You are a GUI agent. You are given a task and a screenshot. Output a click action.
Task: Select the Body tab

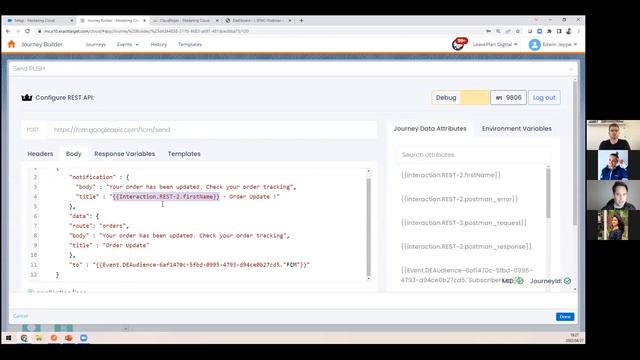[73, 154]
